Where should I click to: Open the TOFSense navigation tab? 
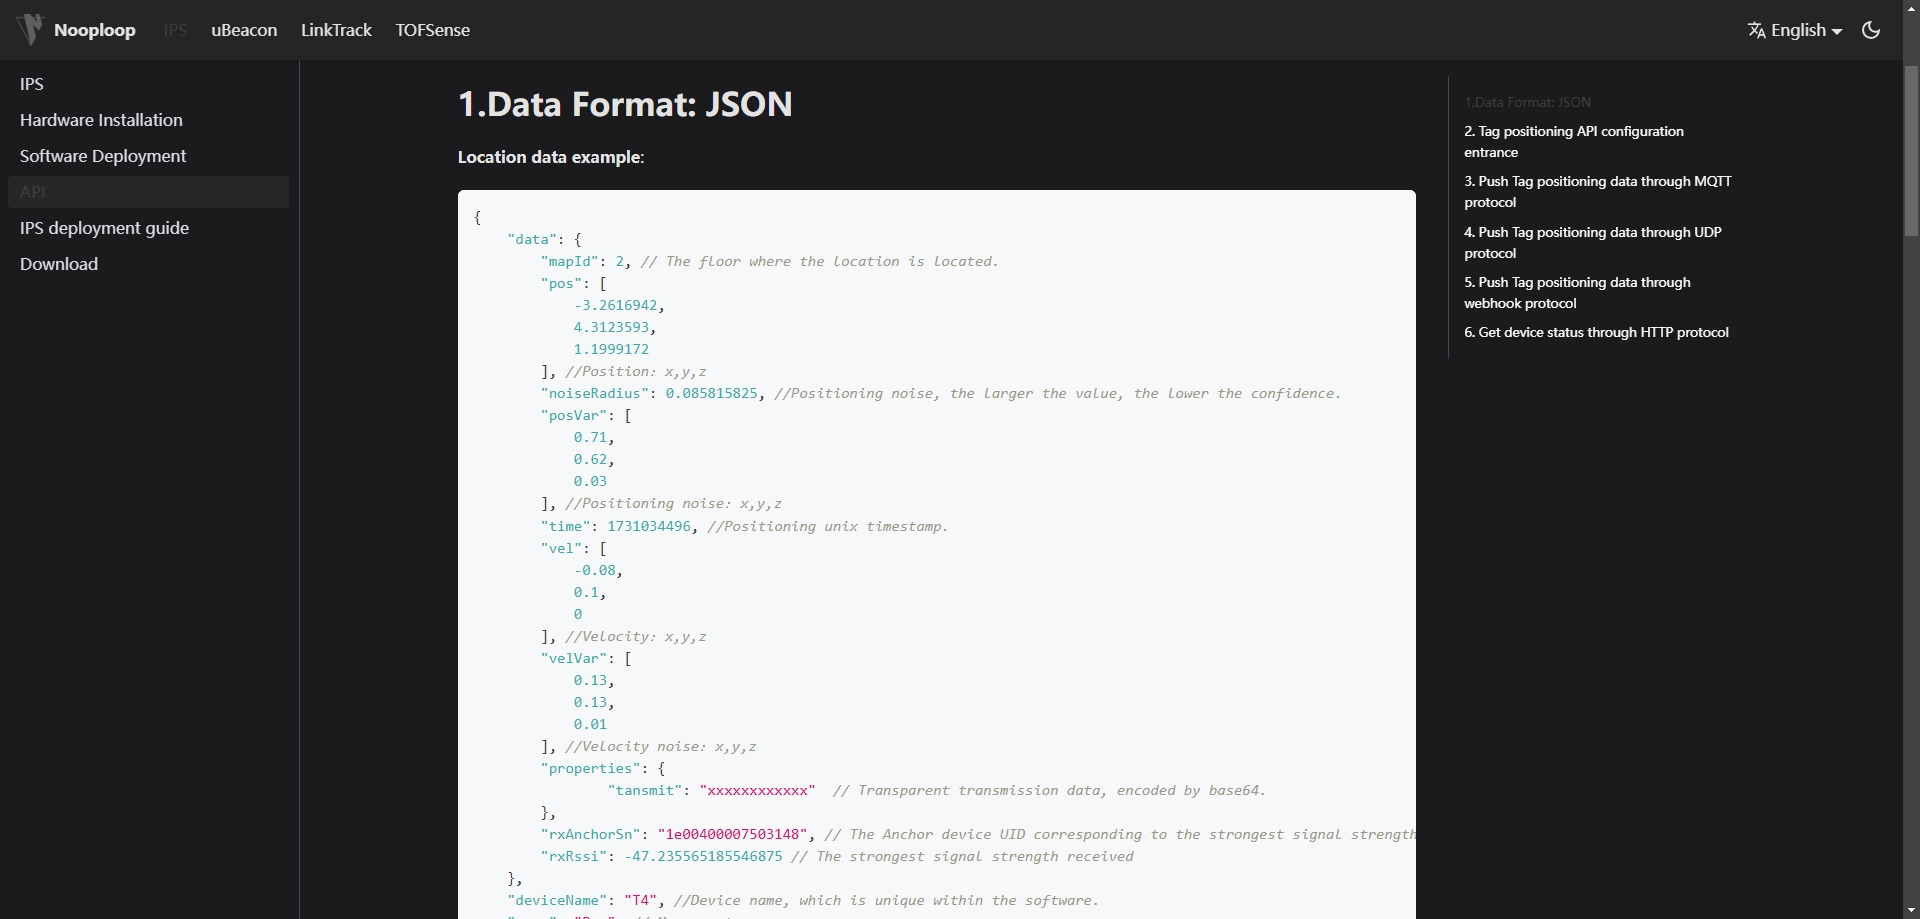[432, 30]
